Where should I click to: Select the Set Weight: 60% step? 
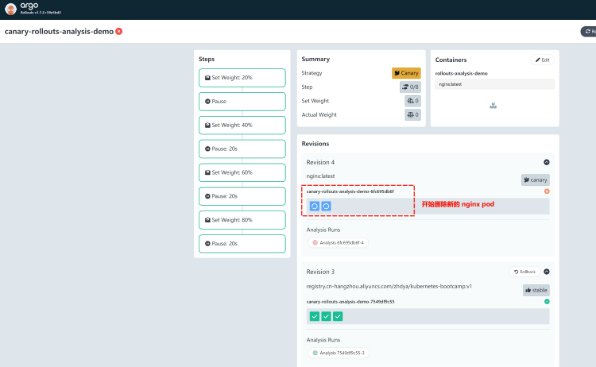(242, 172)
